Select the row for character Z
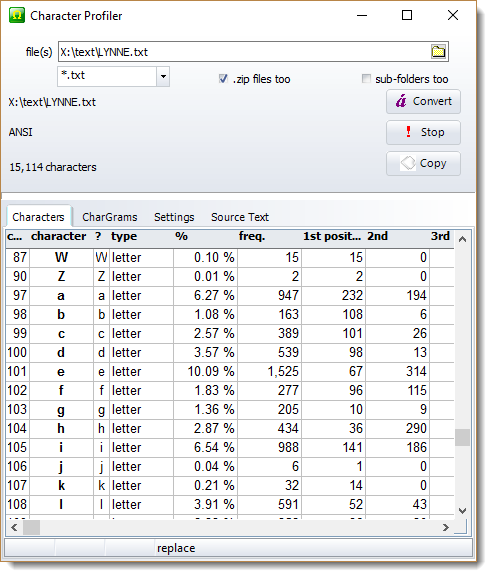The height and width of the screenshot is (577, 492). [230, 276]
